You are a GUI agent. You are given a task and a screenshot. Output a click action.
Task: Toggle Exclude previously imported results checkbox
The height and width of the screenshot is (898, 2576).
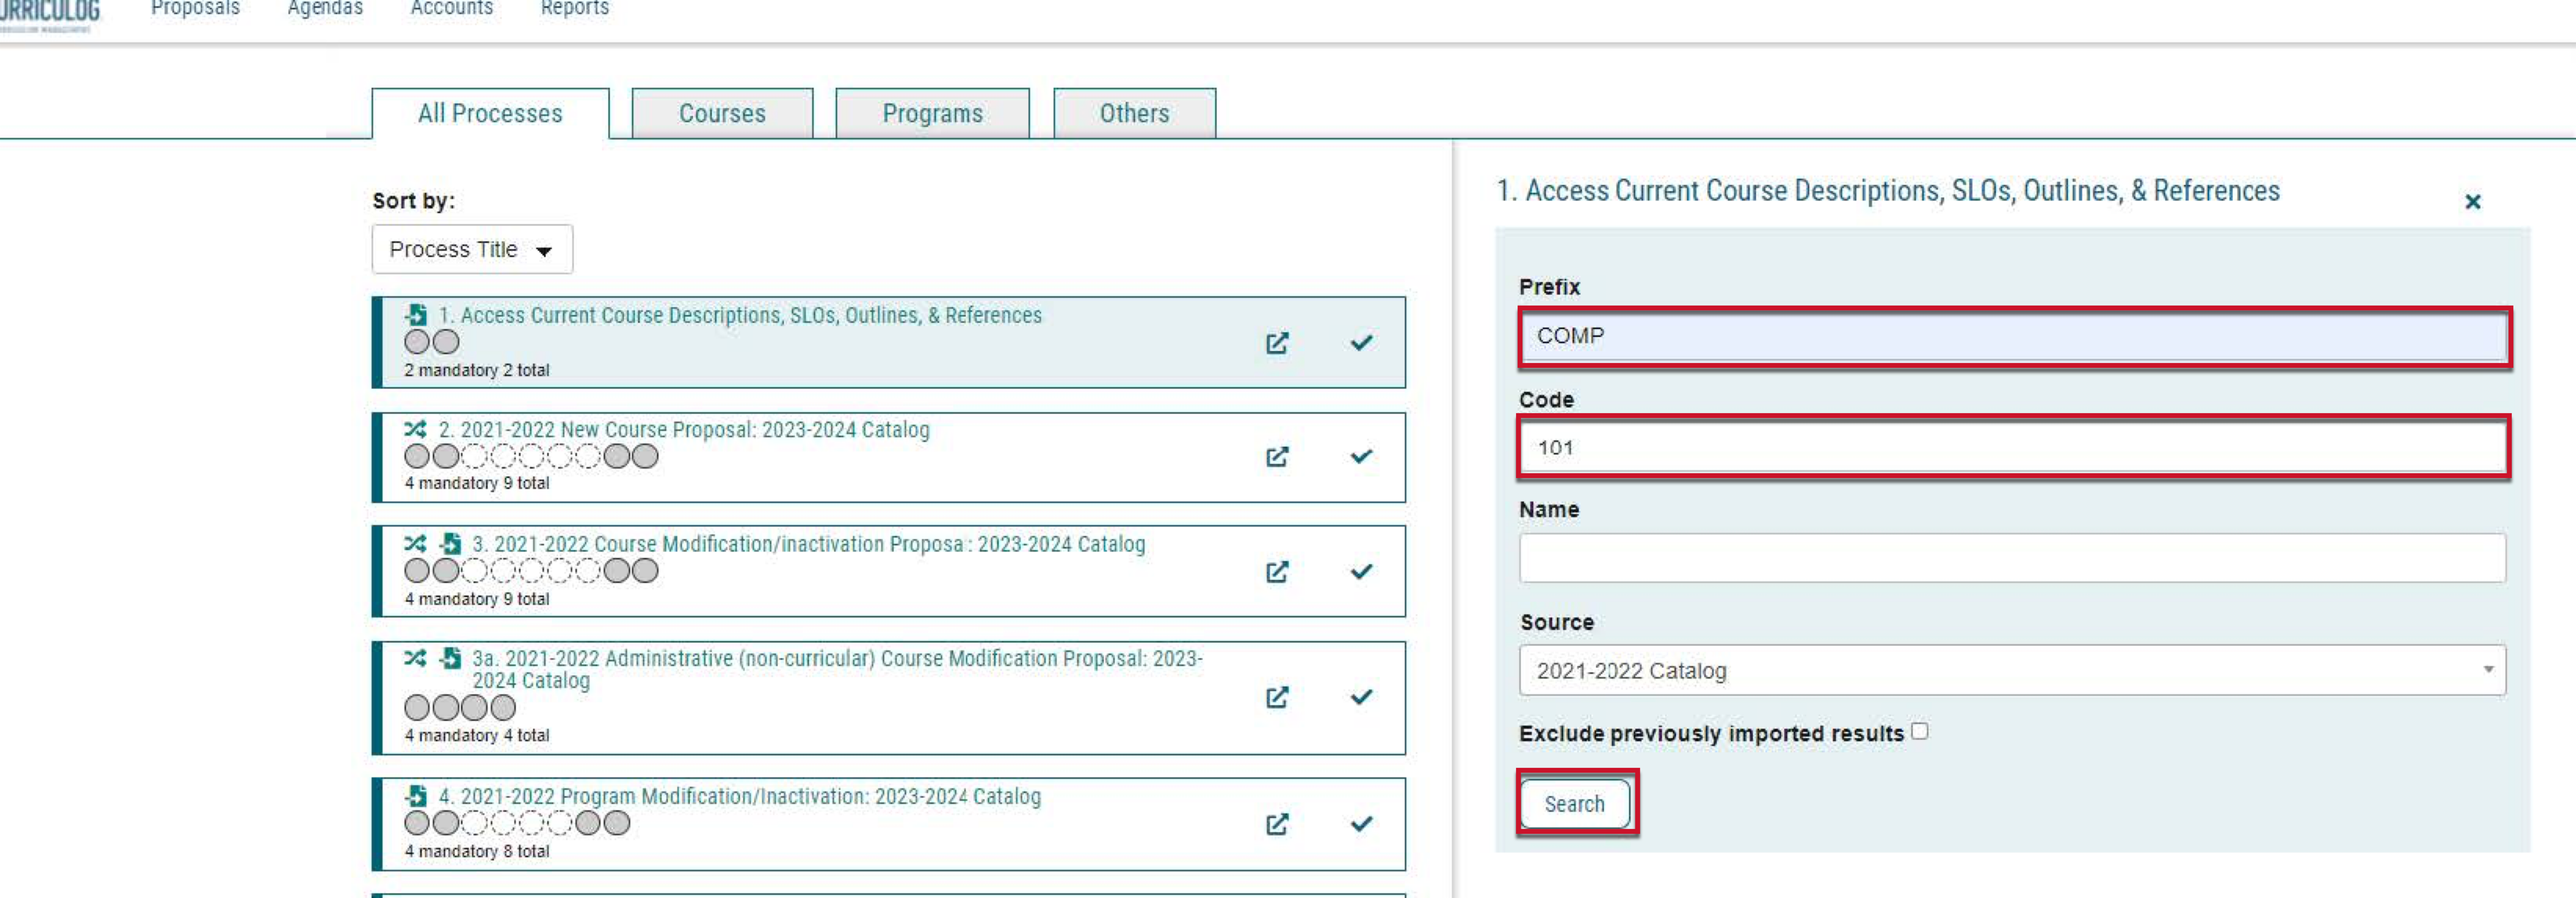point(1919,731)
